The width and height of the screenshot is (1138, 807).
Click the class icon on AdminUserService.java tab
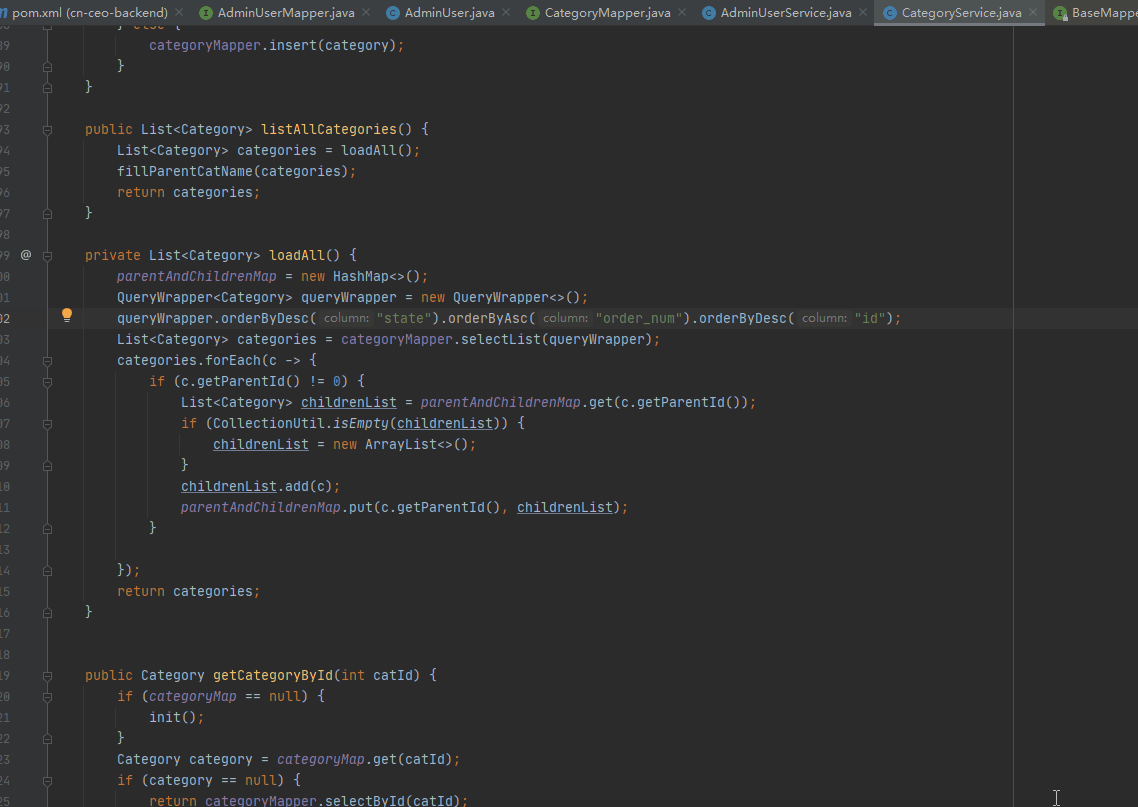709,12
